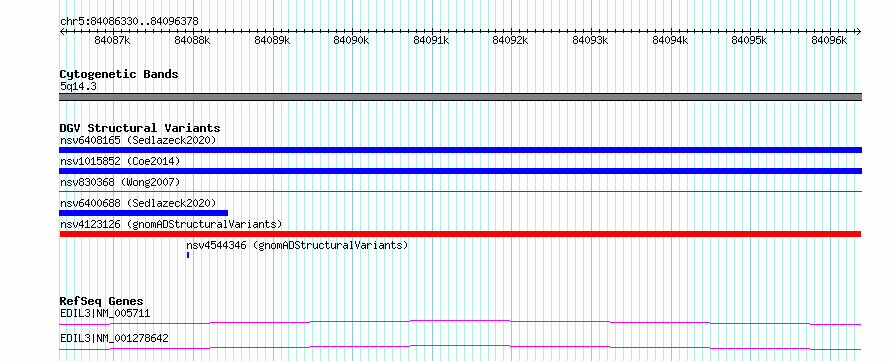
Task: Open the EDIL3|NM_005711 transcript label
Action: pyautogui.click(x=105, y=313)
